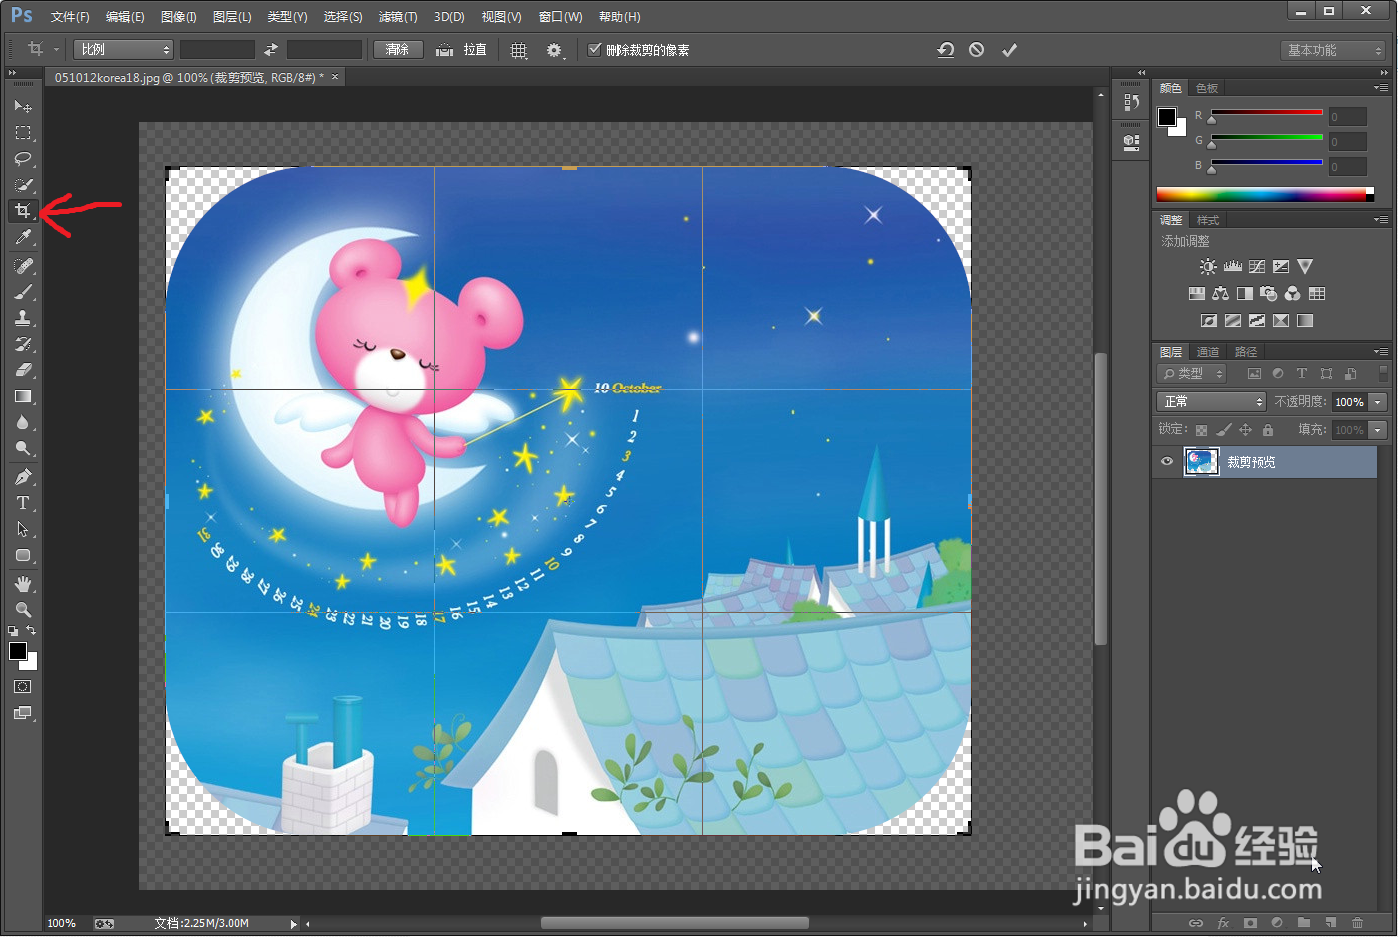Click the foreground color swatch in Color panel
The image size is (1398, 937).
point(1167,117)
